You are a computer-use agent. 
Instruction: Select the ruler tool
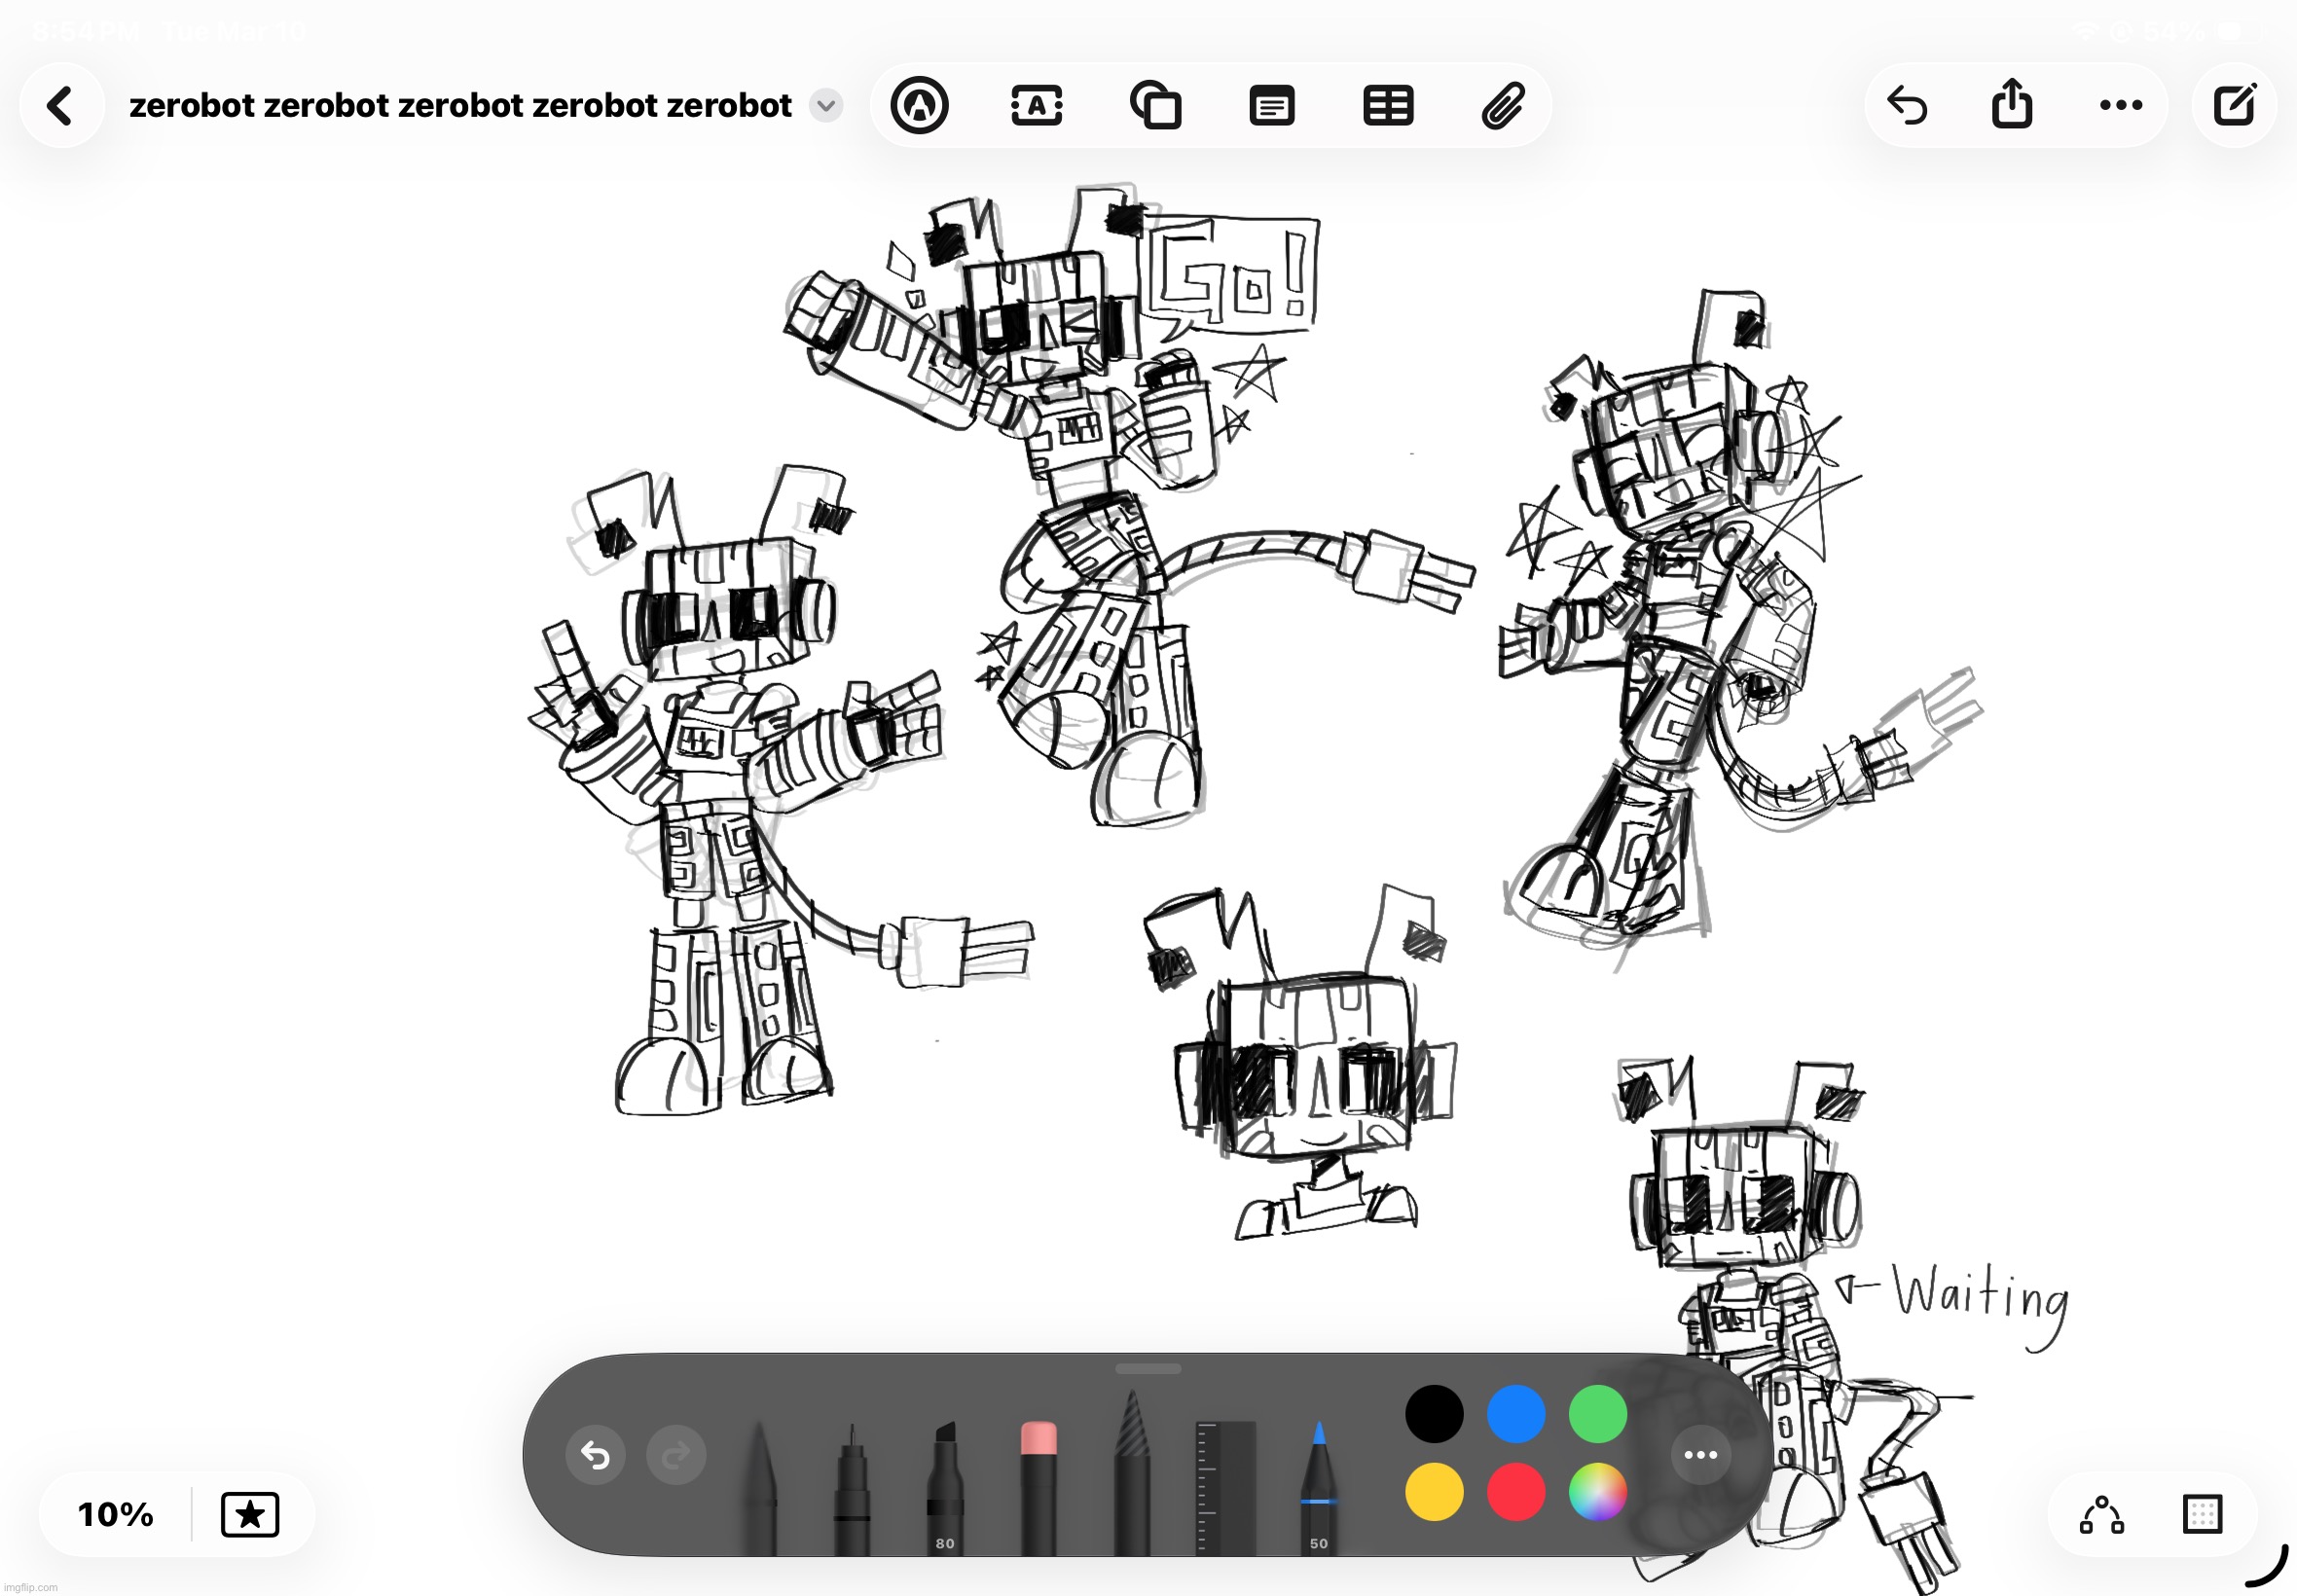point(1224,1487)
